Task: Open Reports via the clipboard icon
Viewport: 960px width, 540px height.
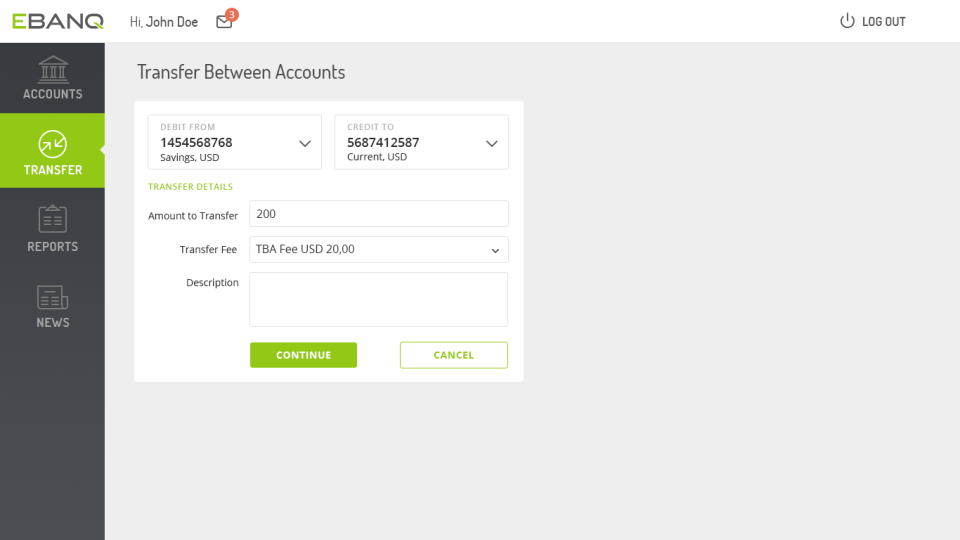Action: pos(53,219)
